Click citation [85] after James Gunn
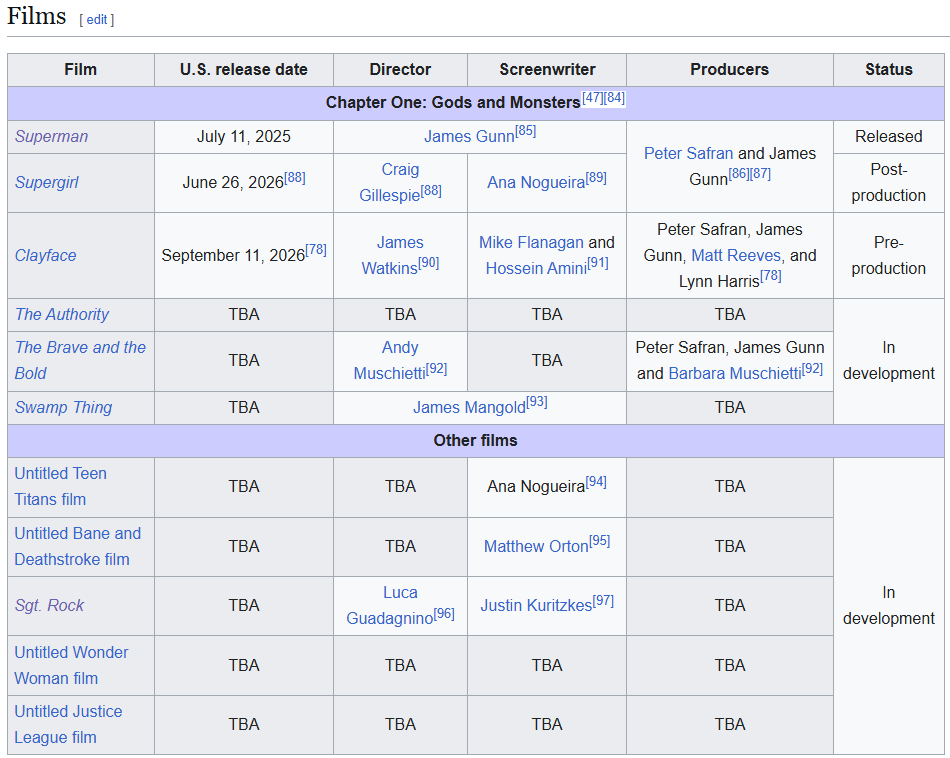Screen dimensions: 950x758 coord(525,131)
